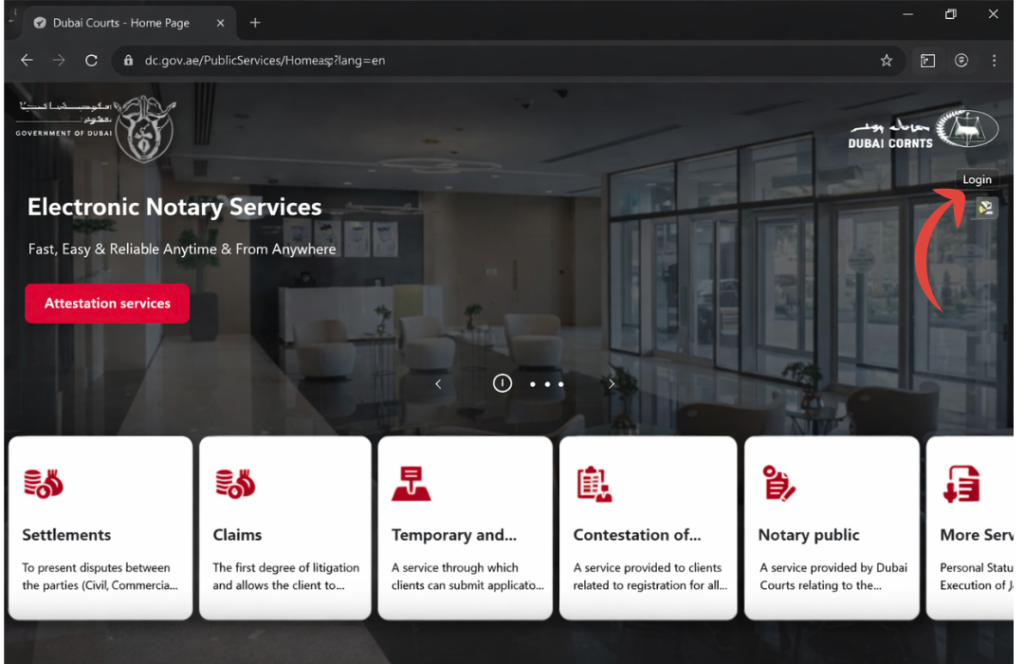Click the Dubai Courts logo
The image size is (1024, 664).
[923, 130]
